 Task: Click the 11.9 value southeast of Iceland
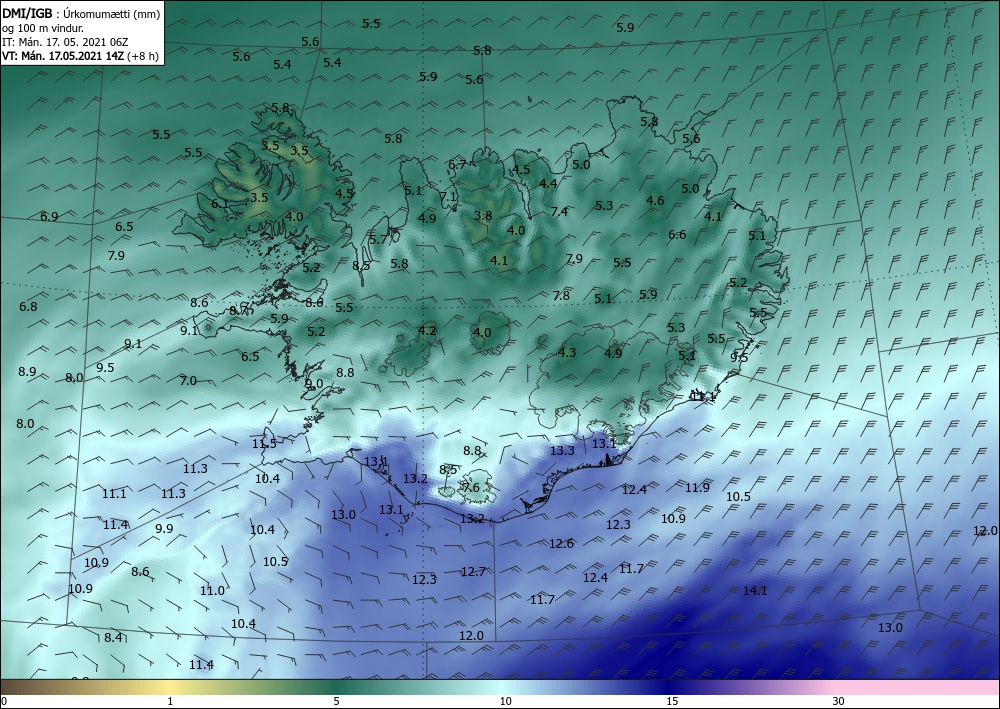(x=697, y=488)
